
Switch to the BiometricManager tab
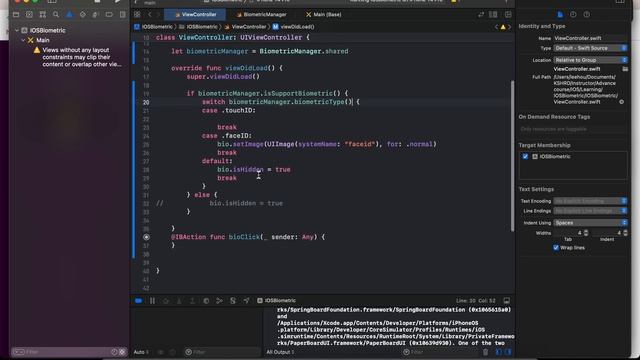(x=262, y=15)
